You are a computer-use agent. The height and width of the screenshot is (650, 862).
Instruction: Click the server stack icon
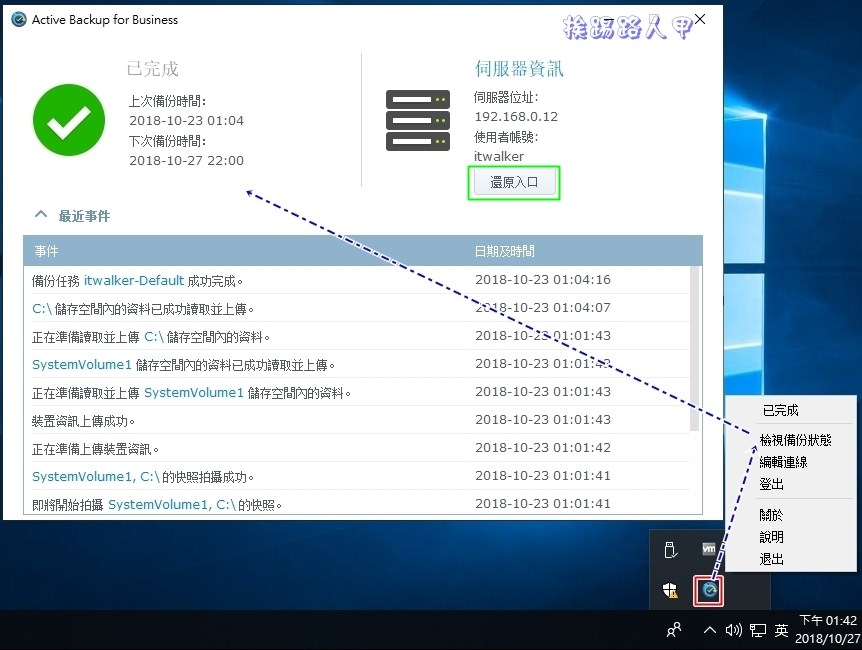pyautogui.click(x=418, y=120)
